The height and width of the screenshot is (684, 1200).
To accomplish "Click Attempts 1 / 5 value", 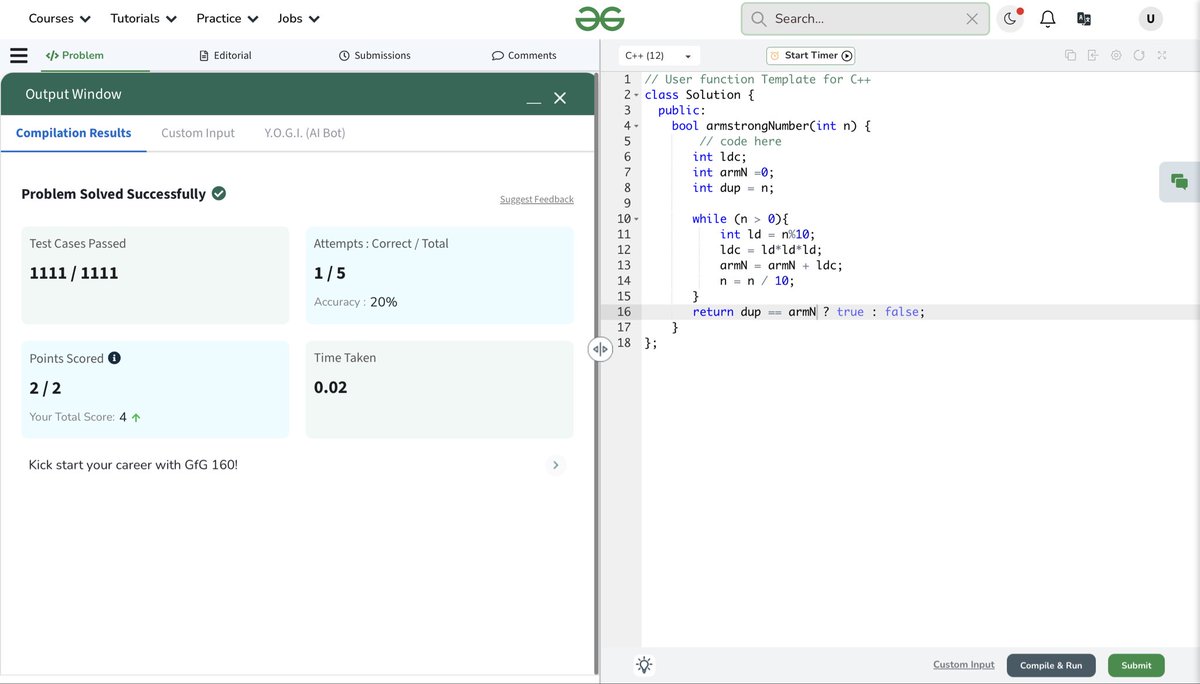I will (330, 273).
